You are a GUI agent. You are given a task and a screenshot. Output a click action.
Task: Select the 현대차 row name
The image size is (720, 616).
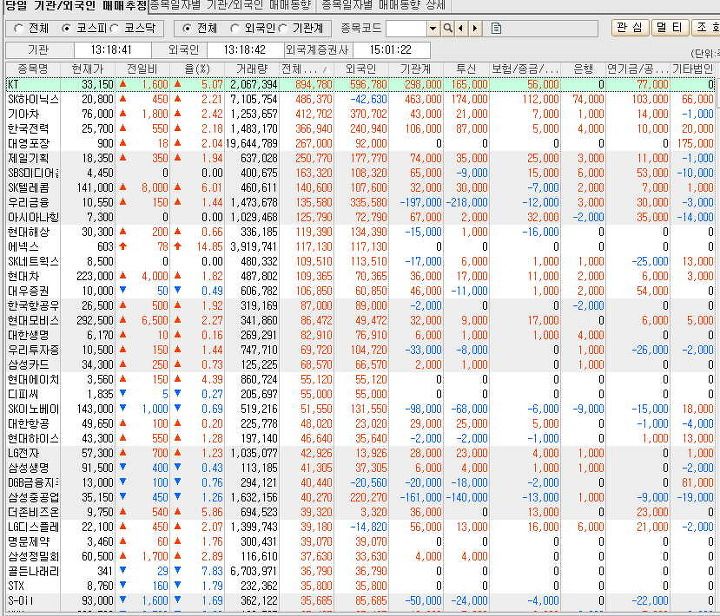click(x=23, y=276)
